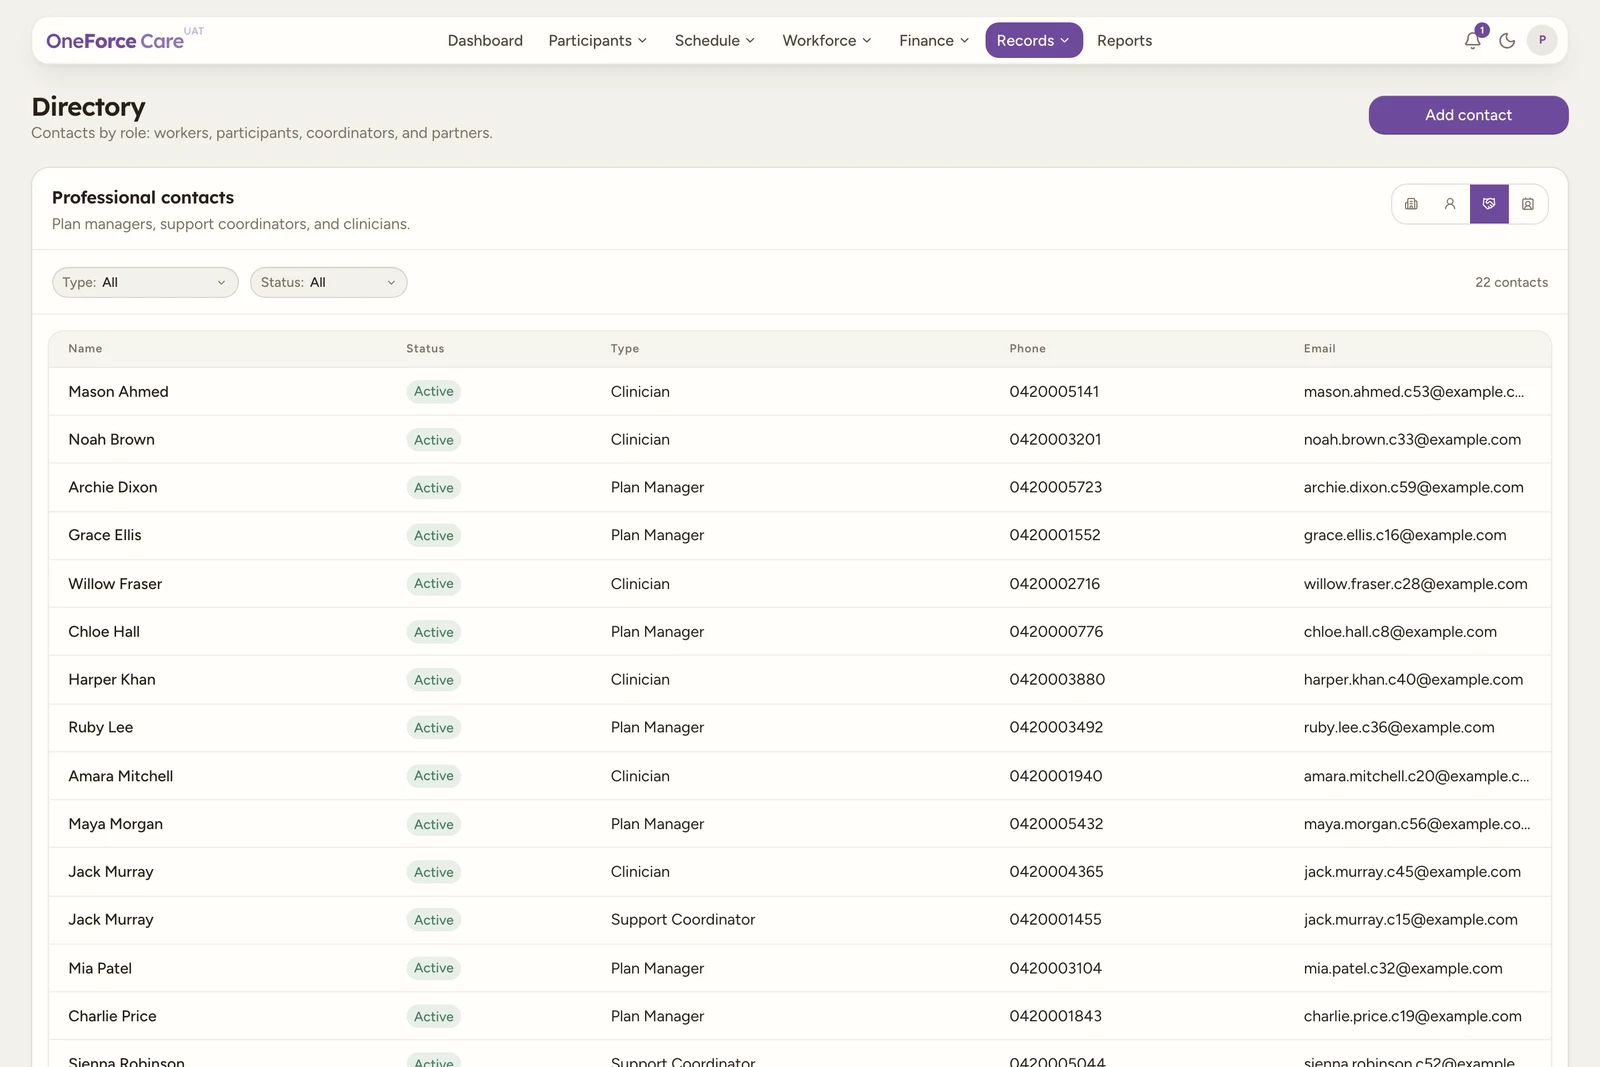Click the Phone column header
This screenshot has height=1067, width=1600.
[x=1027, y=349]
